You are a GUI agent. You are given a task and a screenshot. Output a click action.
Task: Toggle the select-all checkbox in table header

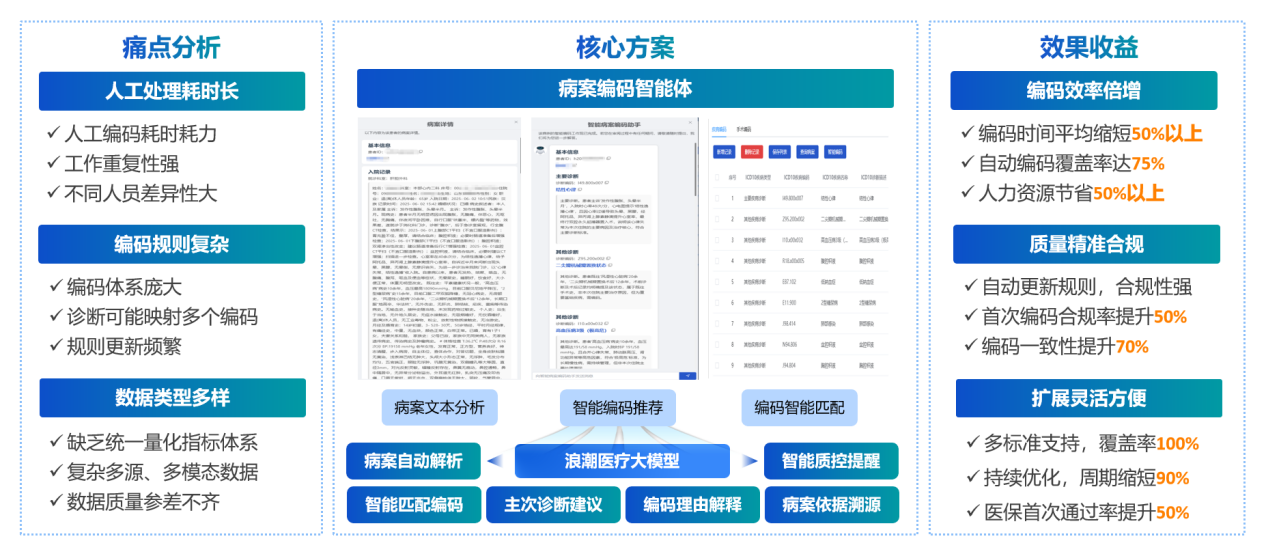tap(716, 177)
